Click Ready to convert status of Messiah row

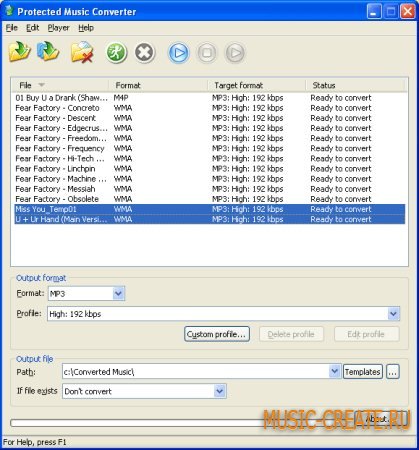341,189
